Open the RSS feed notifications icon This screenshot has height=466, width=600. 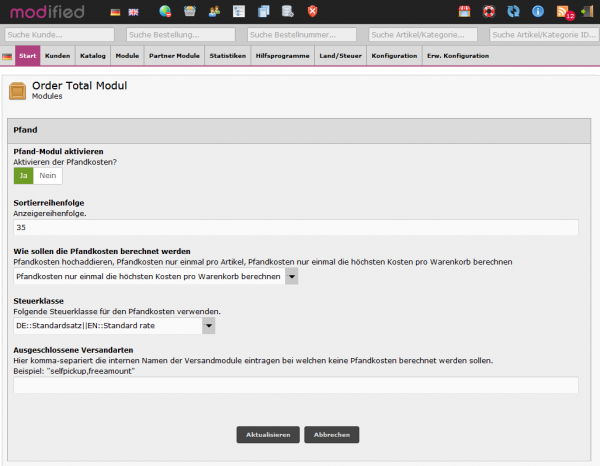[564, 12]
